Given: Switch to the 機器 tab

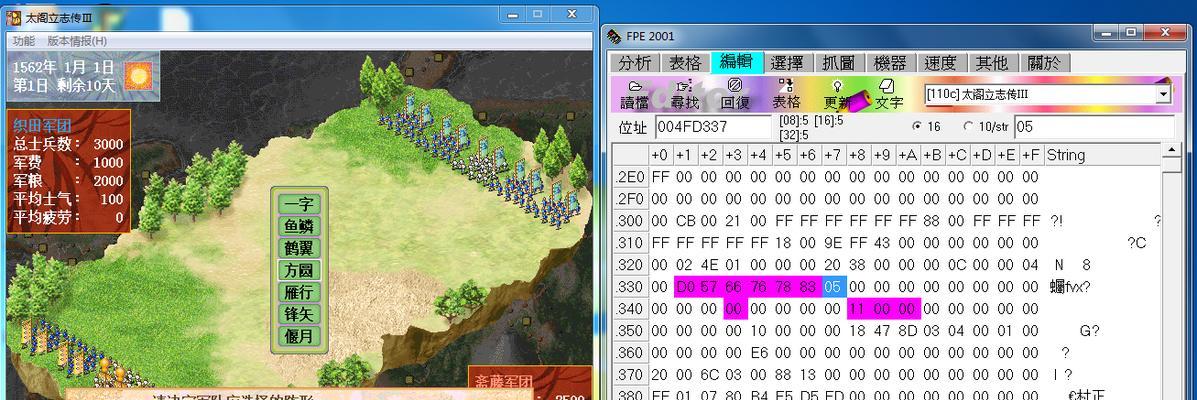Looking at the screenshot, I should pyautogui.click(x=889, y=63).
